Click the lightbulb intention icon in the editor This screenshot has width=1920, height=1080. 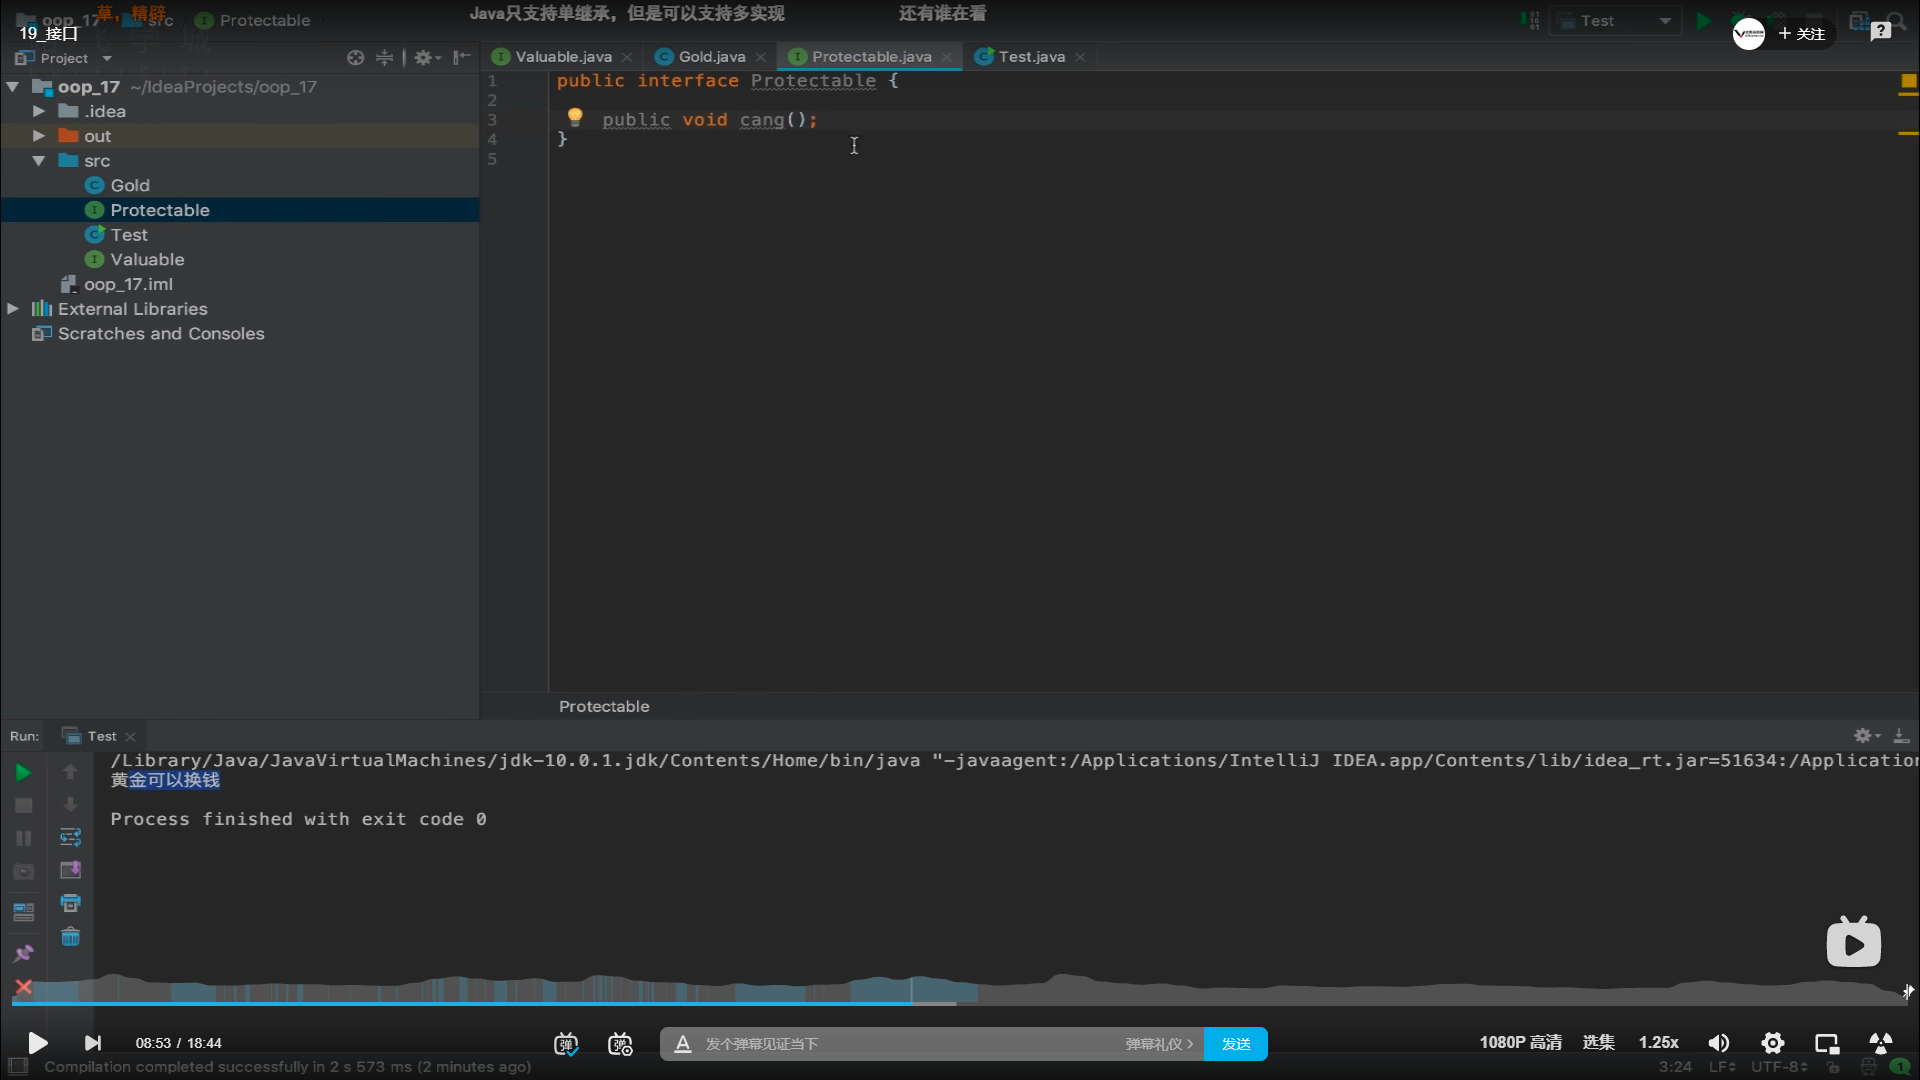click(575, 117)
